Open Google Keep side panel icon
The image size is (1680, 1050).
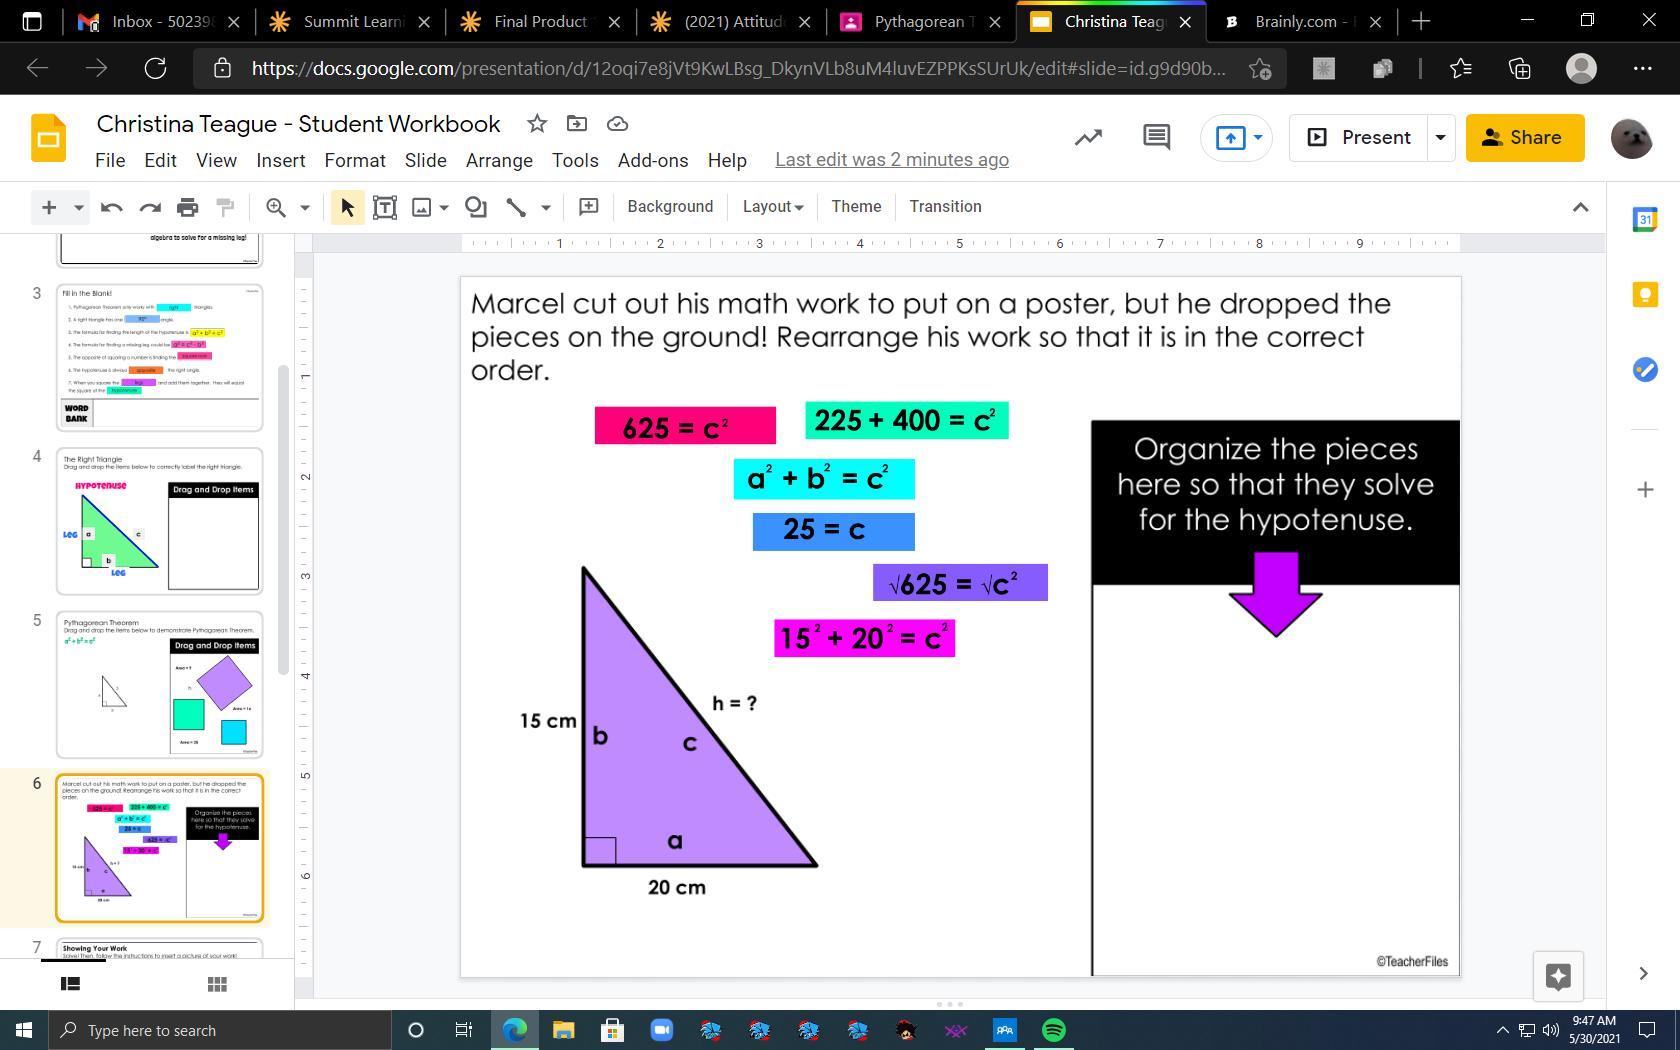[1645, 294]
